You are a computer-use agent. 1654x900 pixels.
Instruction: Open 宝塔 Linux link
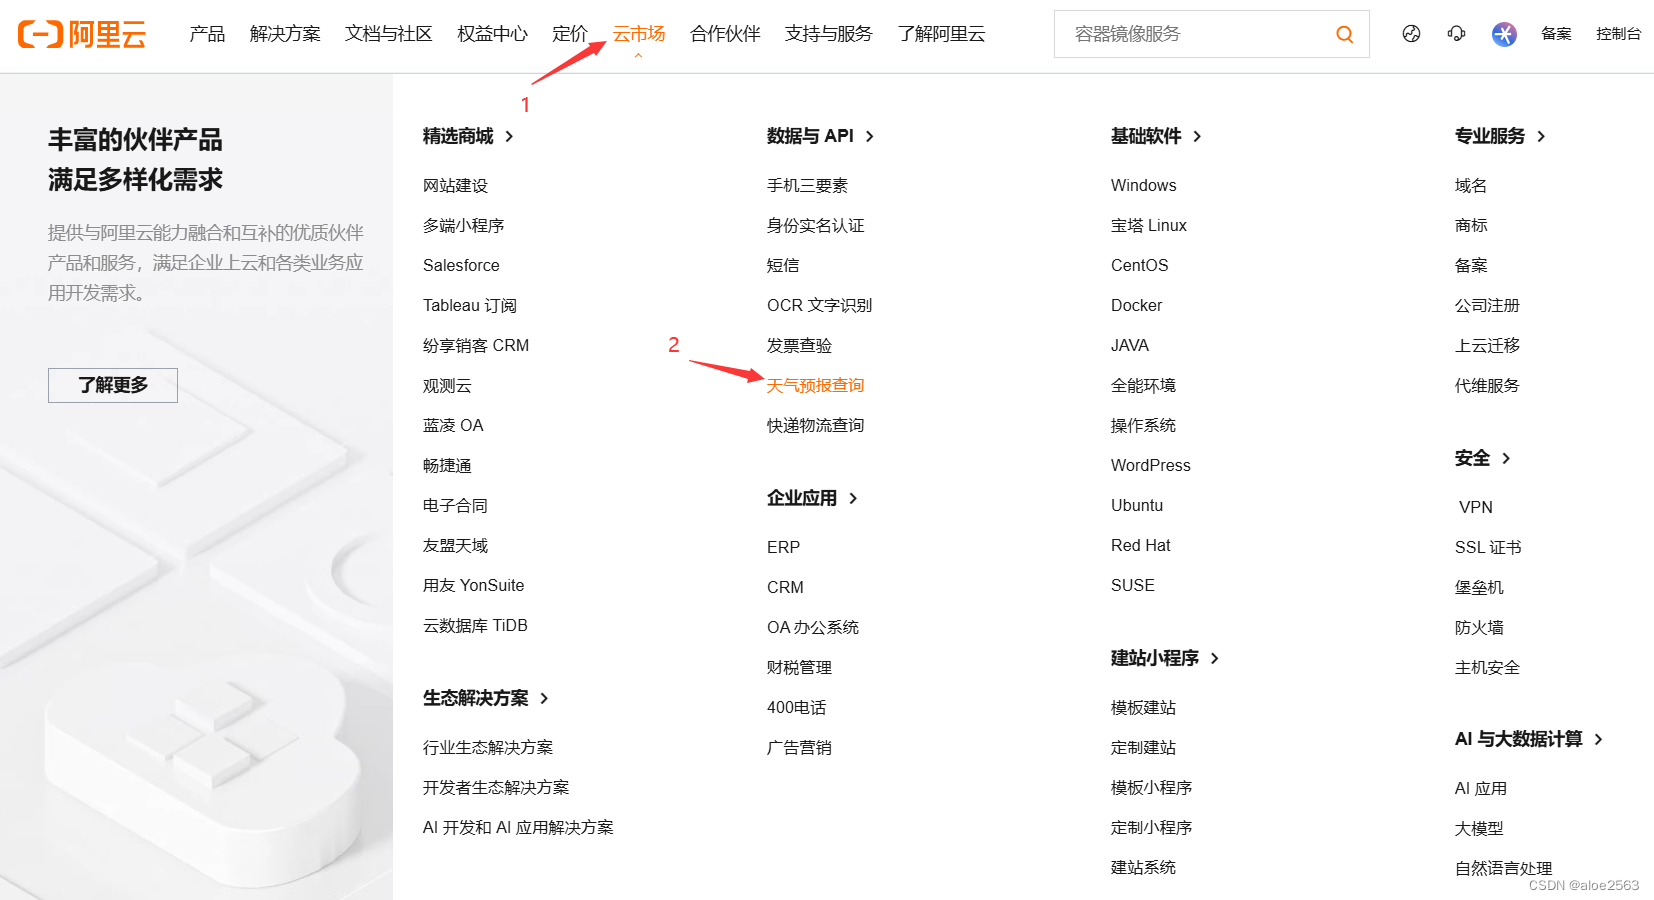pyautogui.click(x=1148, y=225)
